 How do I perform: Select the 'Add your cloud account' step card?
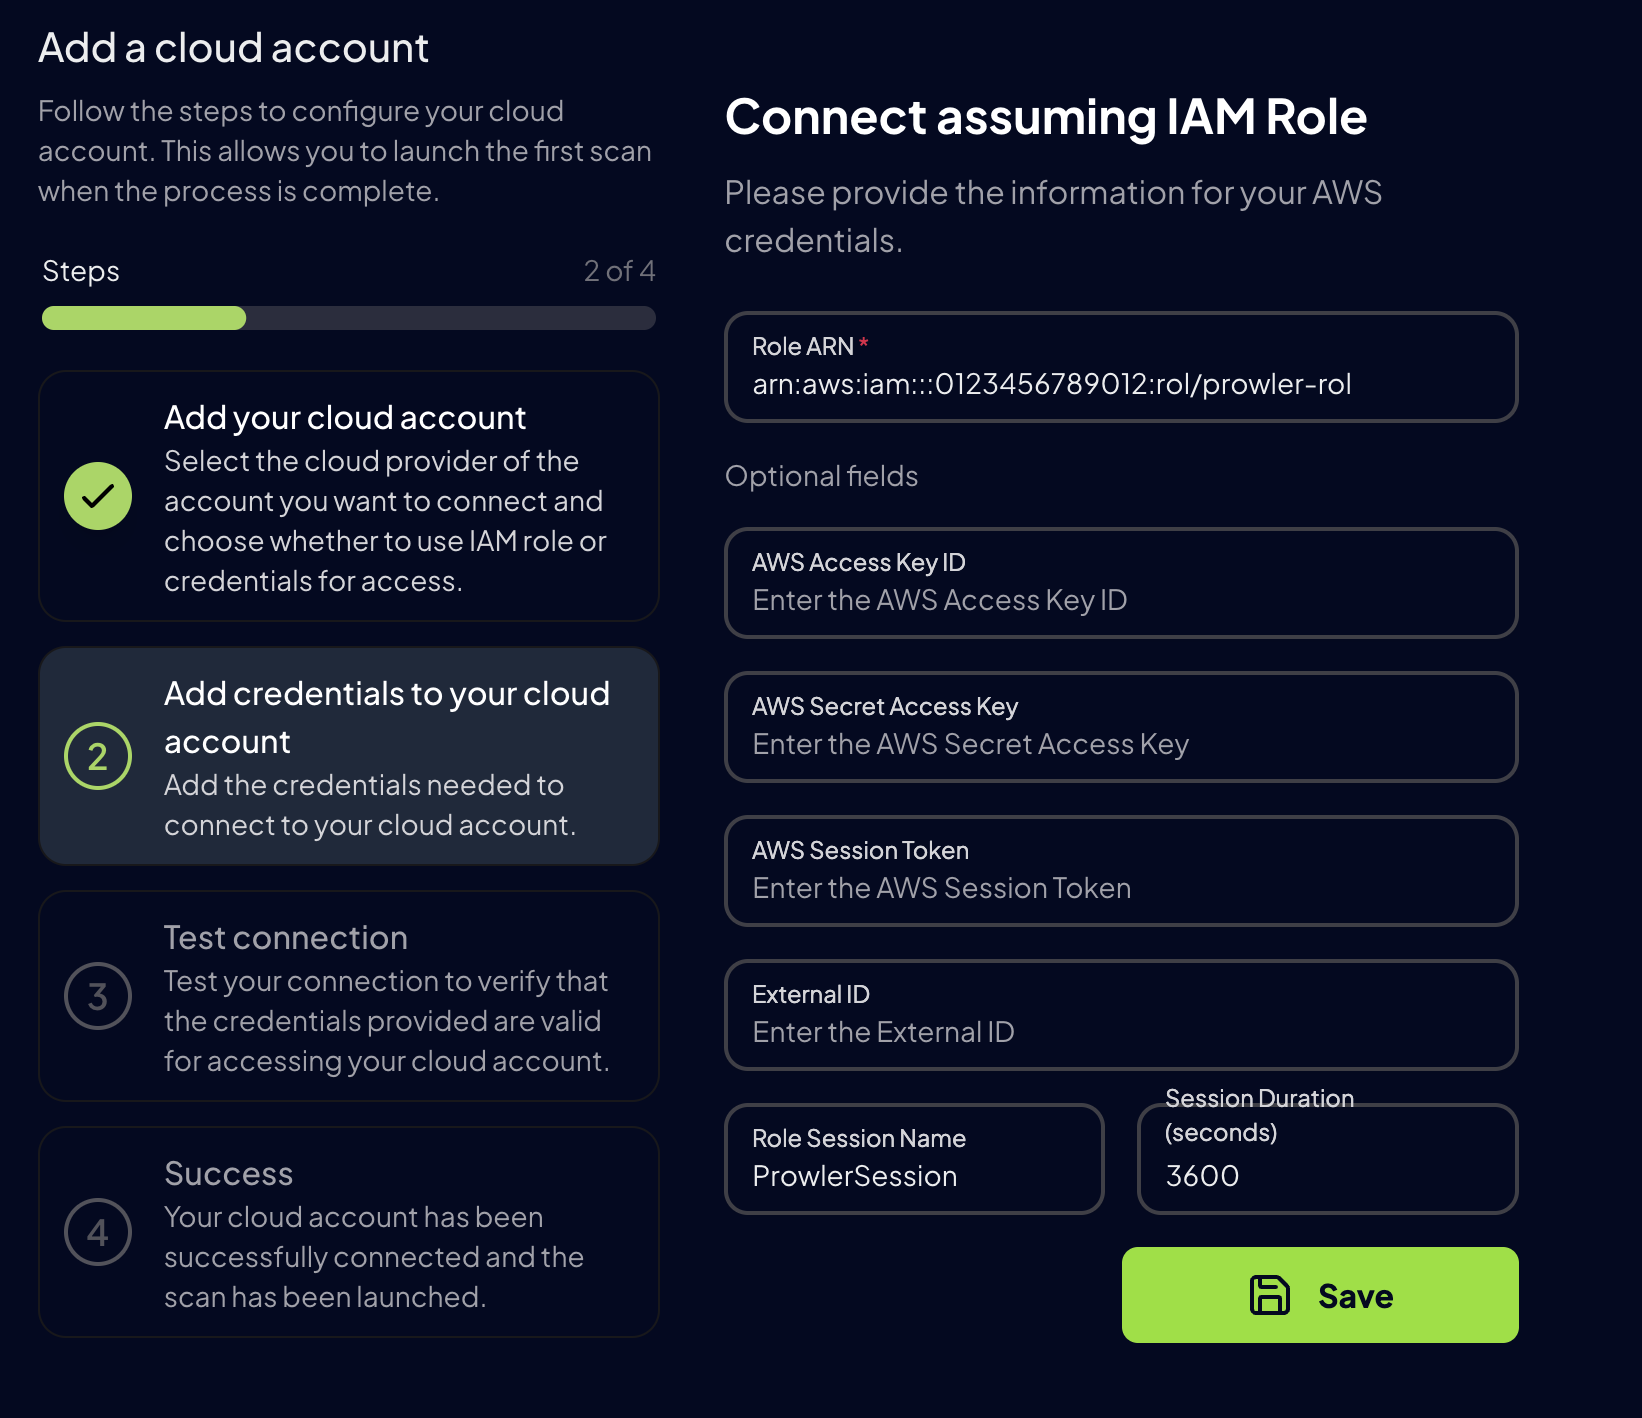pos(348,497)
